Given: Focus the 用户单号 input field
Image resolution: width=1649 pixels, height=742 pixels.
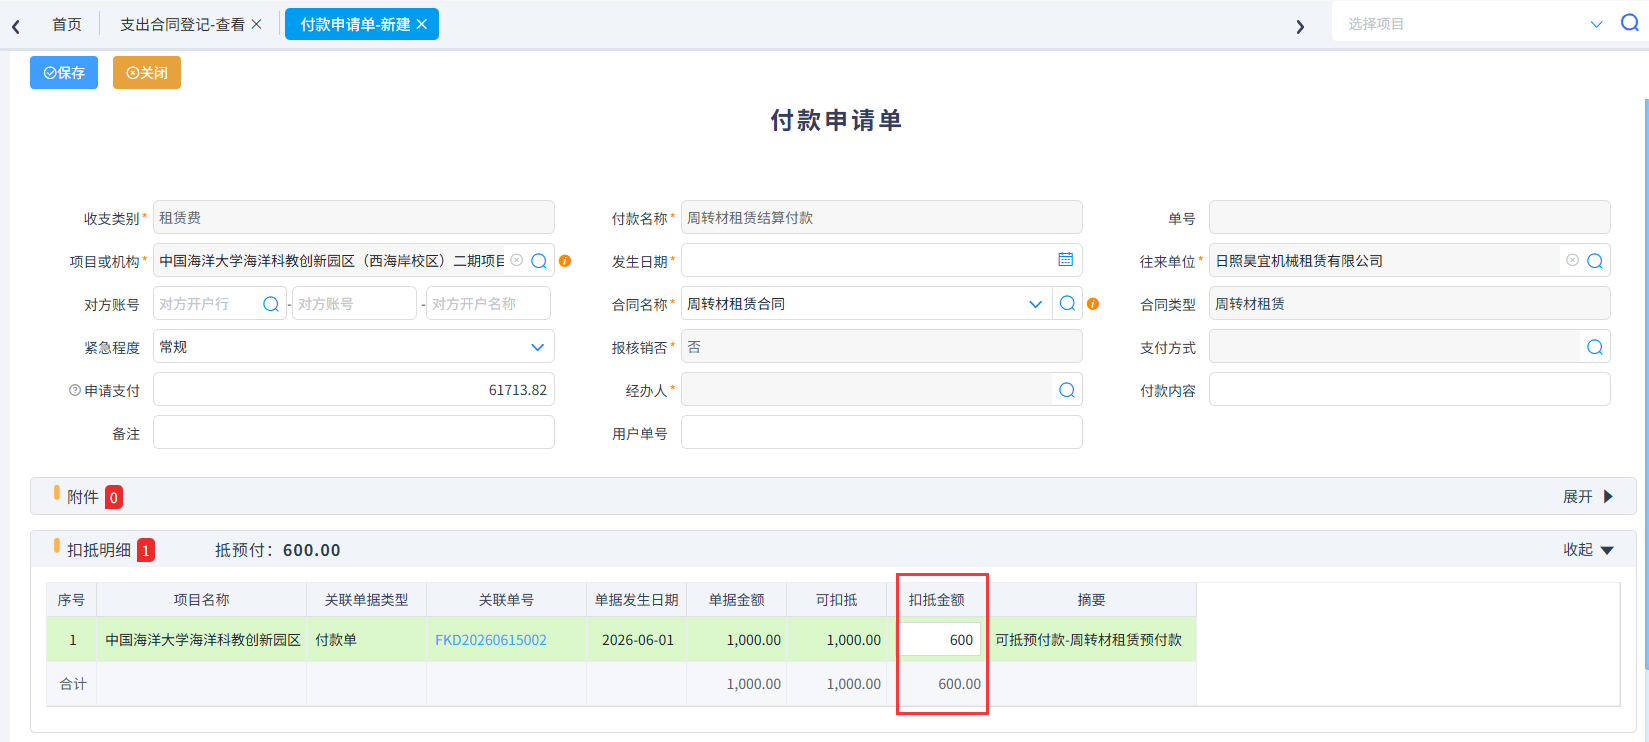Looking at the screenshot, I should 881,433.
